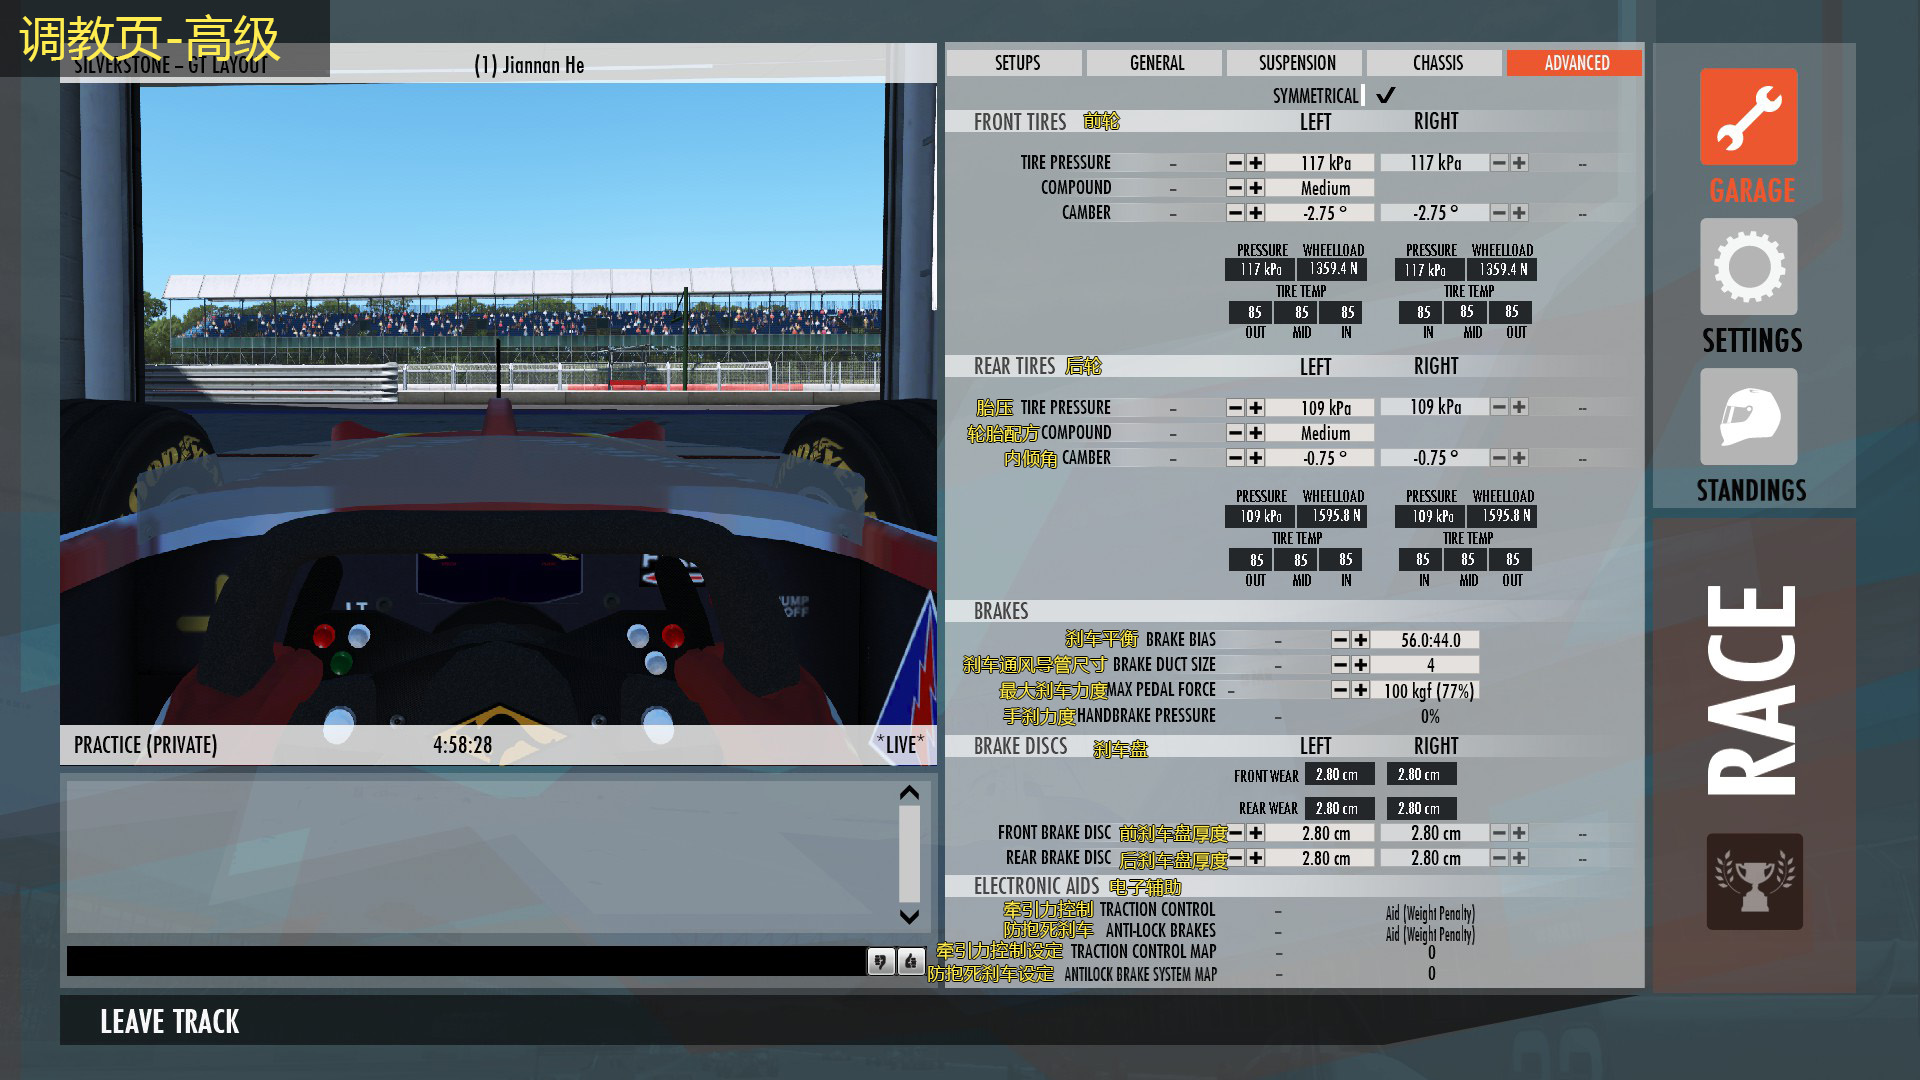1920x1080 pixels.
Task: Click handbrake pressure 0% value
Action: (1430, 716)
